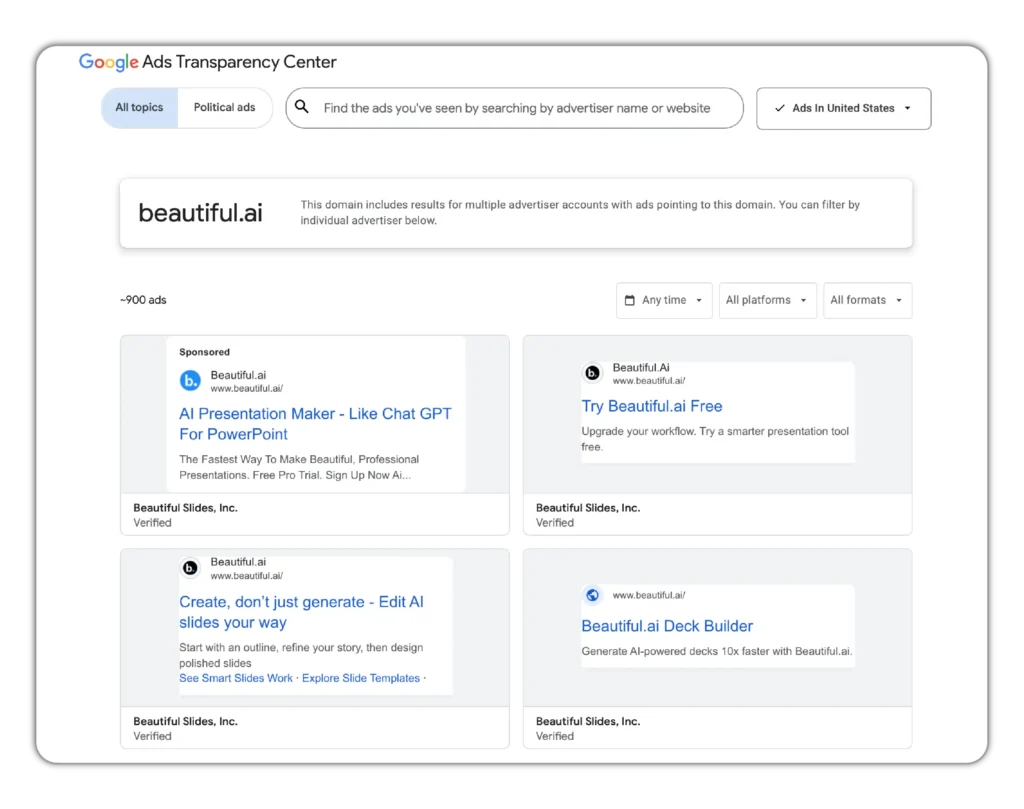Open the Ads In United States region dropdown
Viewport: 1024px width, 809px height.
coord(844,108)
